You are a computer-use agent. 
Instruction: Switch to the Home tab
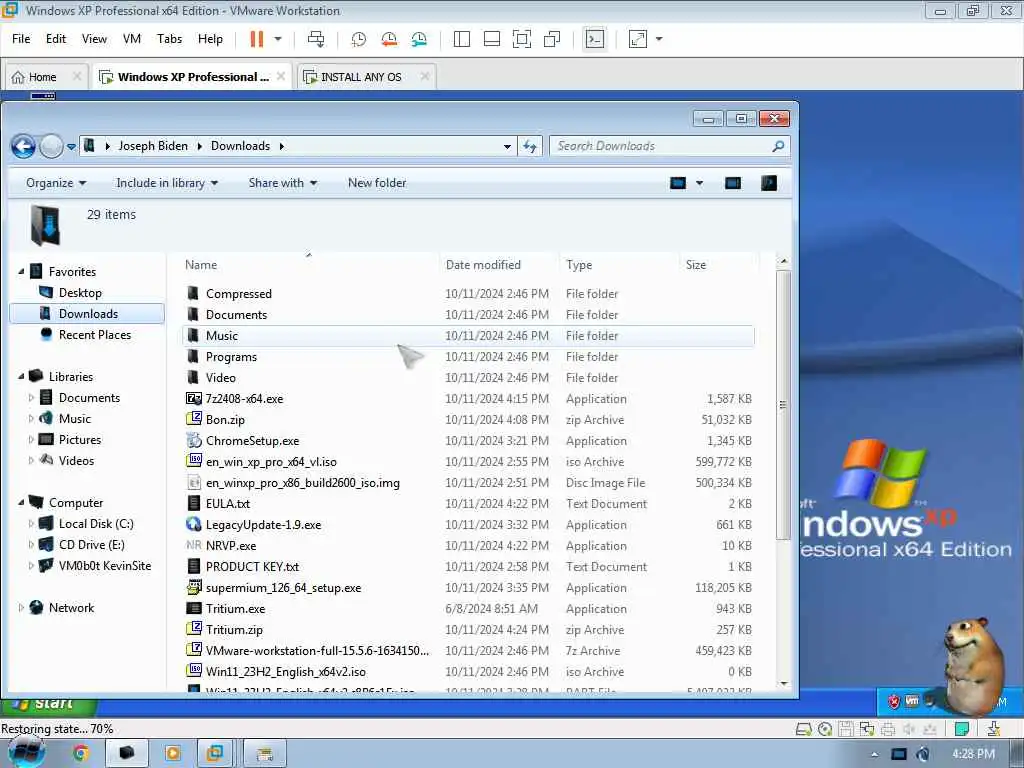(42, 77)
